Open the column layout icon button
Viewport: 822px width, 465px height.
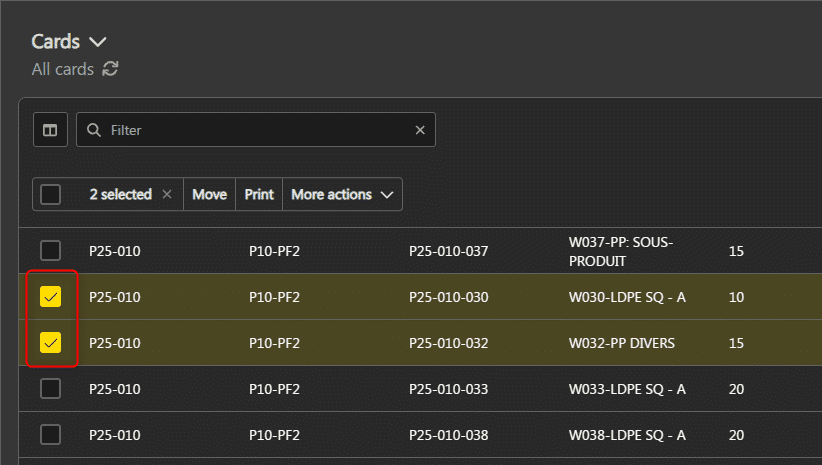coord(50,130)
